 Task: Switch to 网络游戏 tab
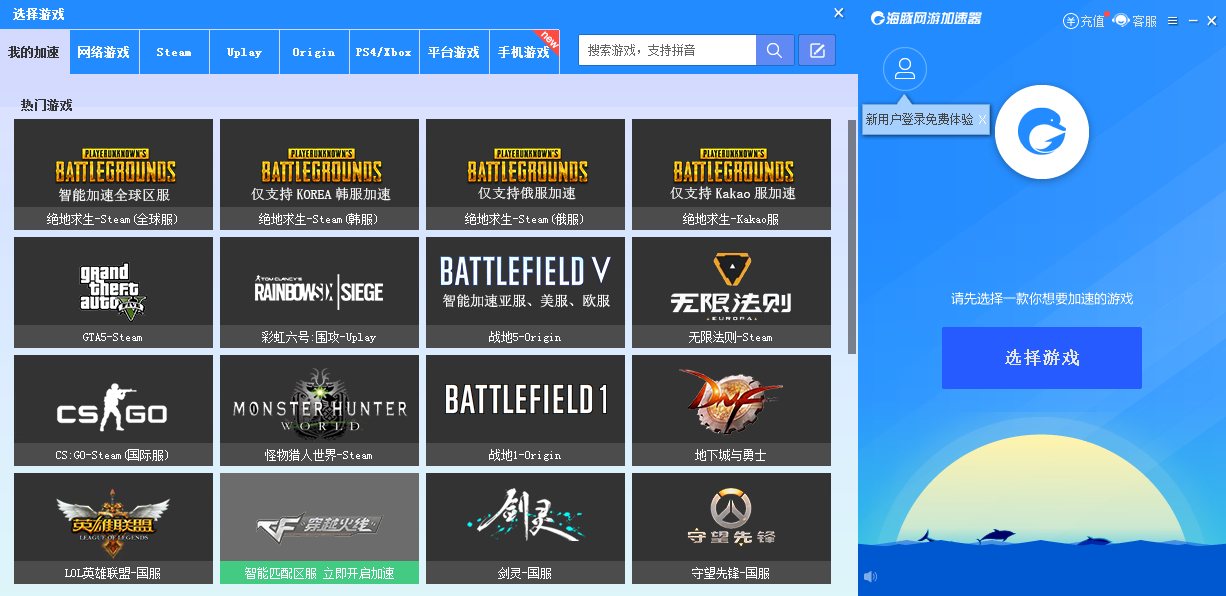point(104,52)
